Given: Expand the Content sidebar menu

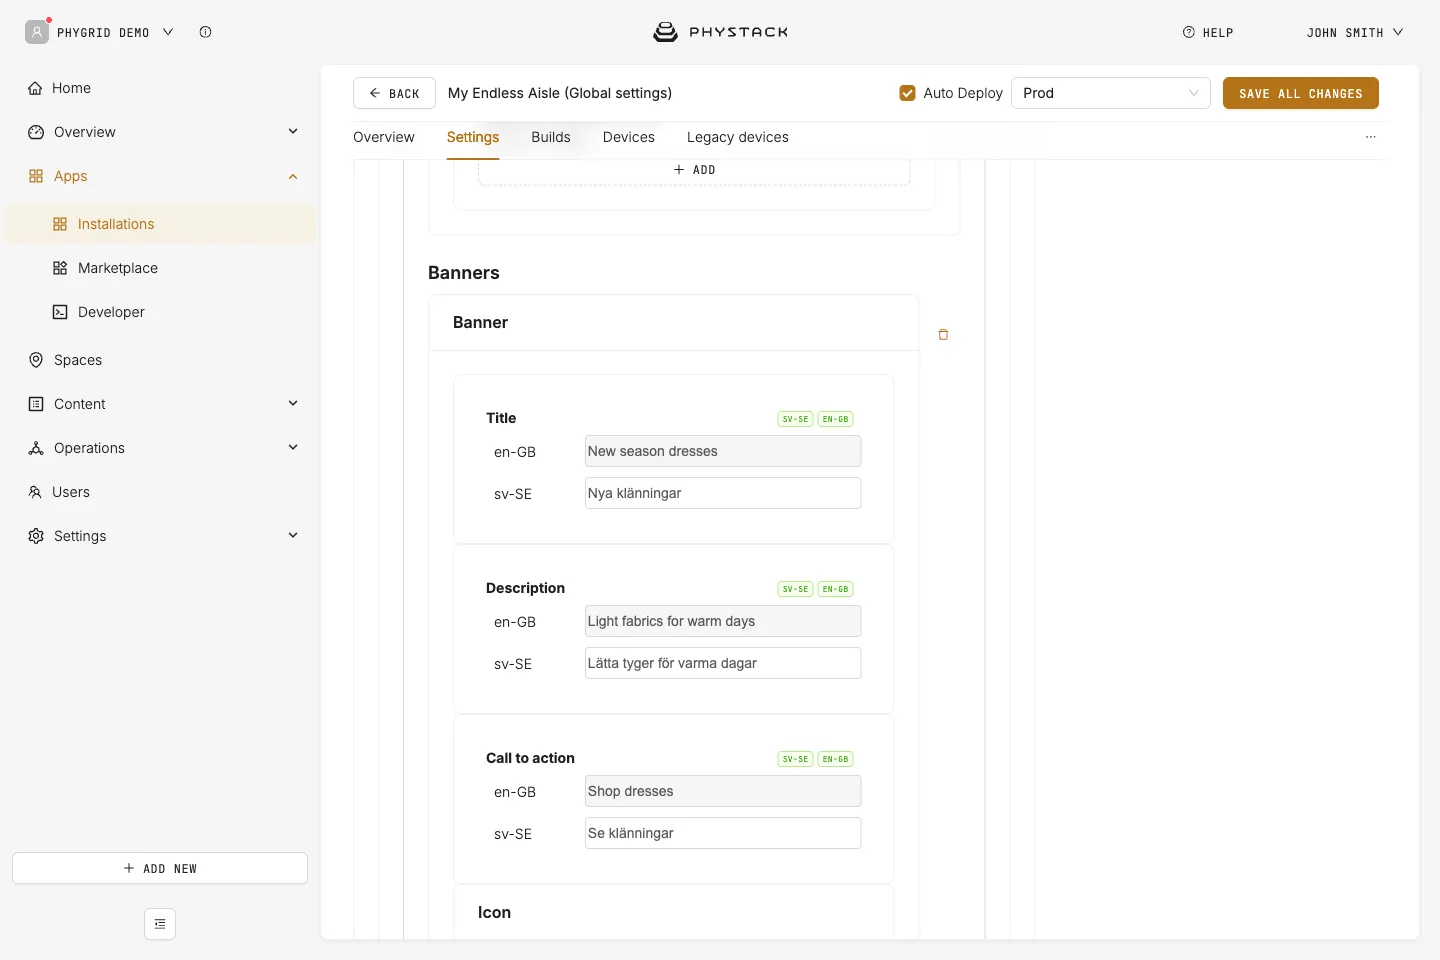Looking at the screenshot, I should 293,403.
